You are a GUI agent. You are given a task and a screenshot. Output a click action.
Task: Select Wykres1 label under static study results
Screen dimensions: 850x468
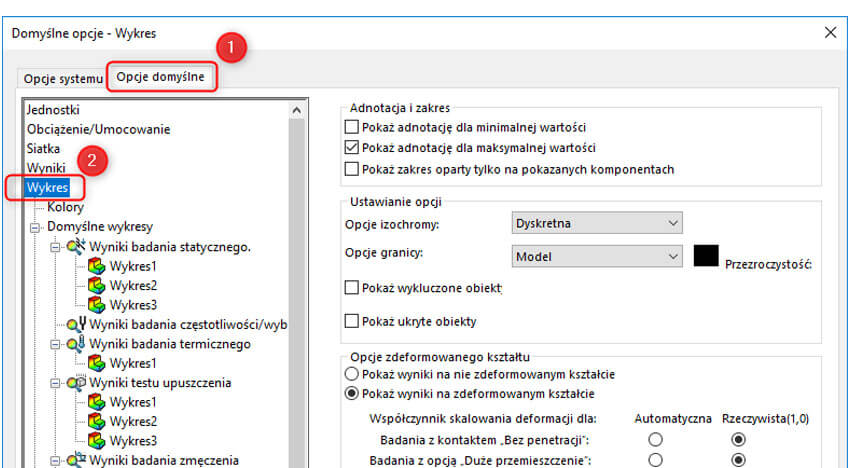(x=133, y=266)
